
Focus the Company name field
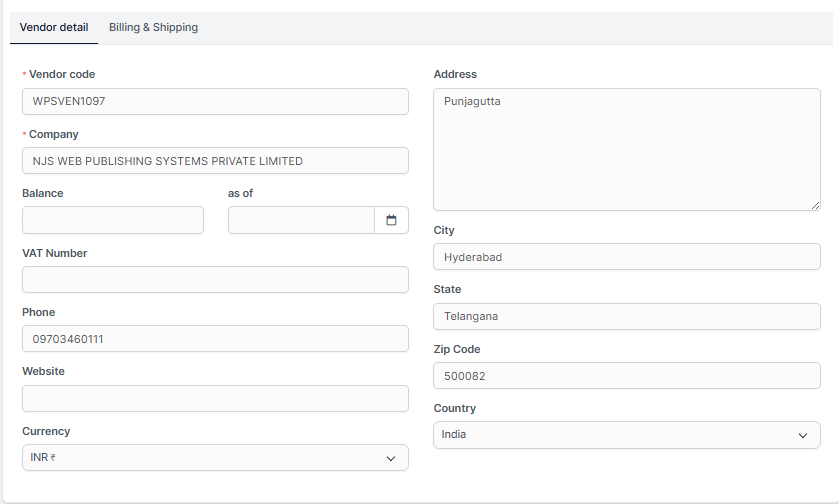point(215,161)
